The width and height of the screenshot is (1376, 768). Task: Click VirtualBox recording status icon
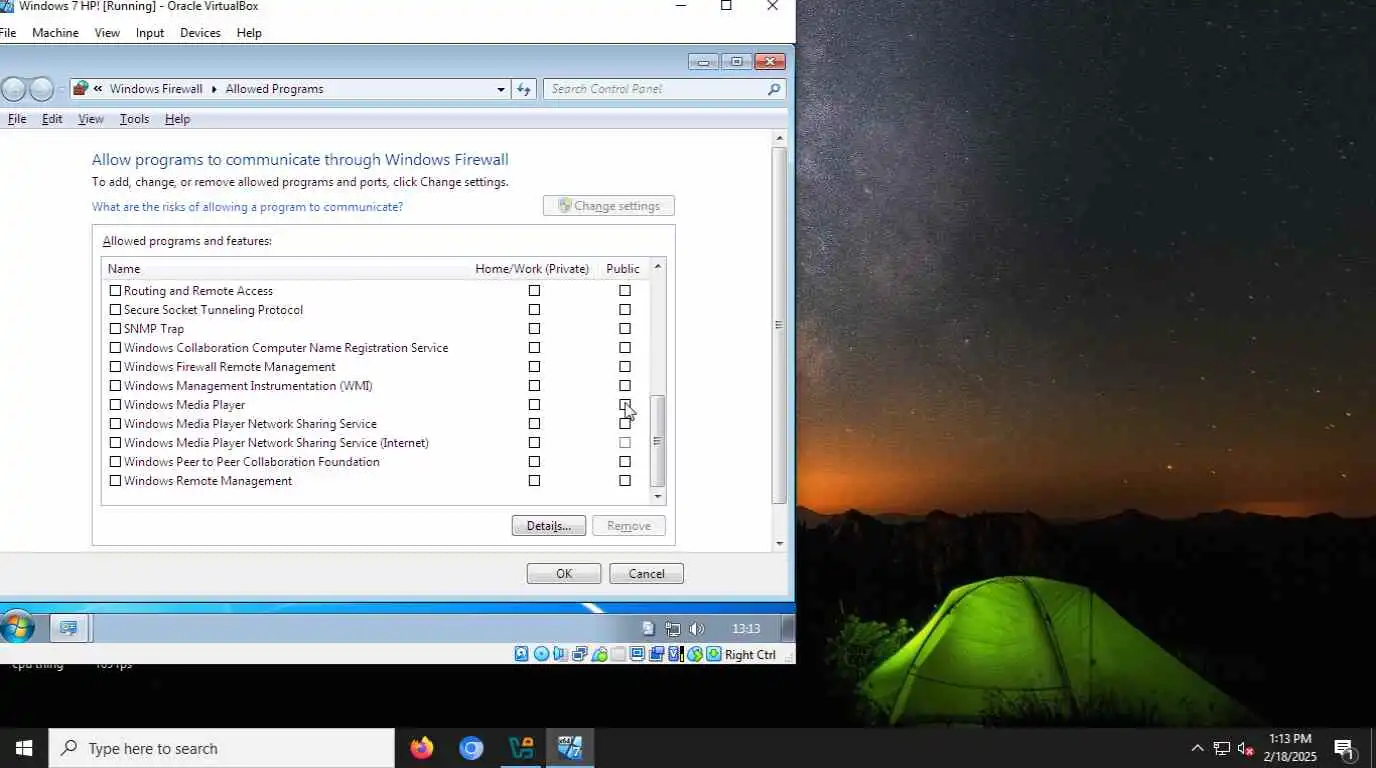tap(656, 654)
